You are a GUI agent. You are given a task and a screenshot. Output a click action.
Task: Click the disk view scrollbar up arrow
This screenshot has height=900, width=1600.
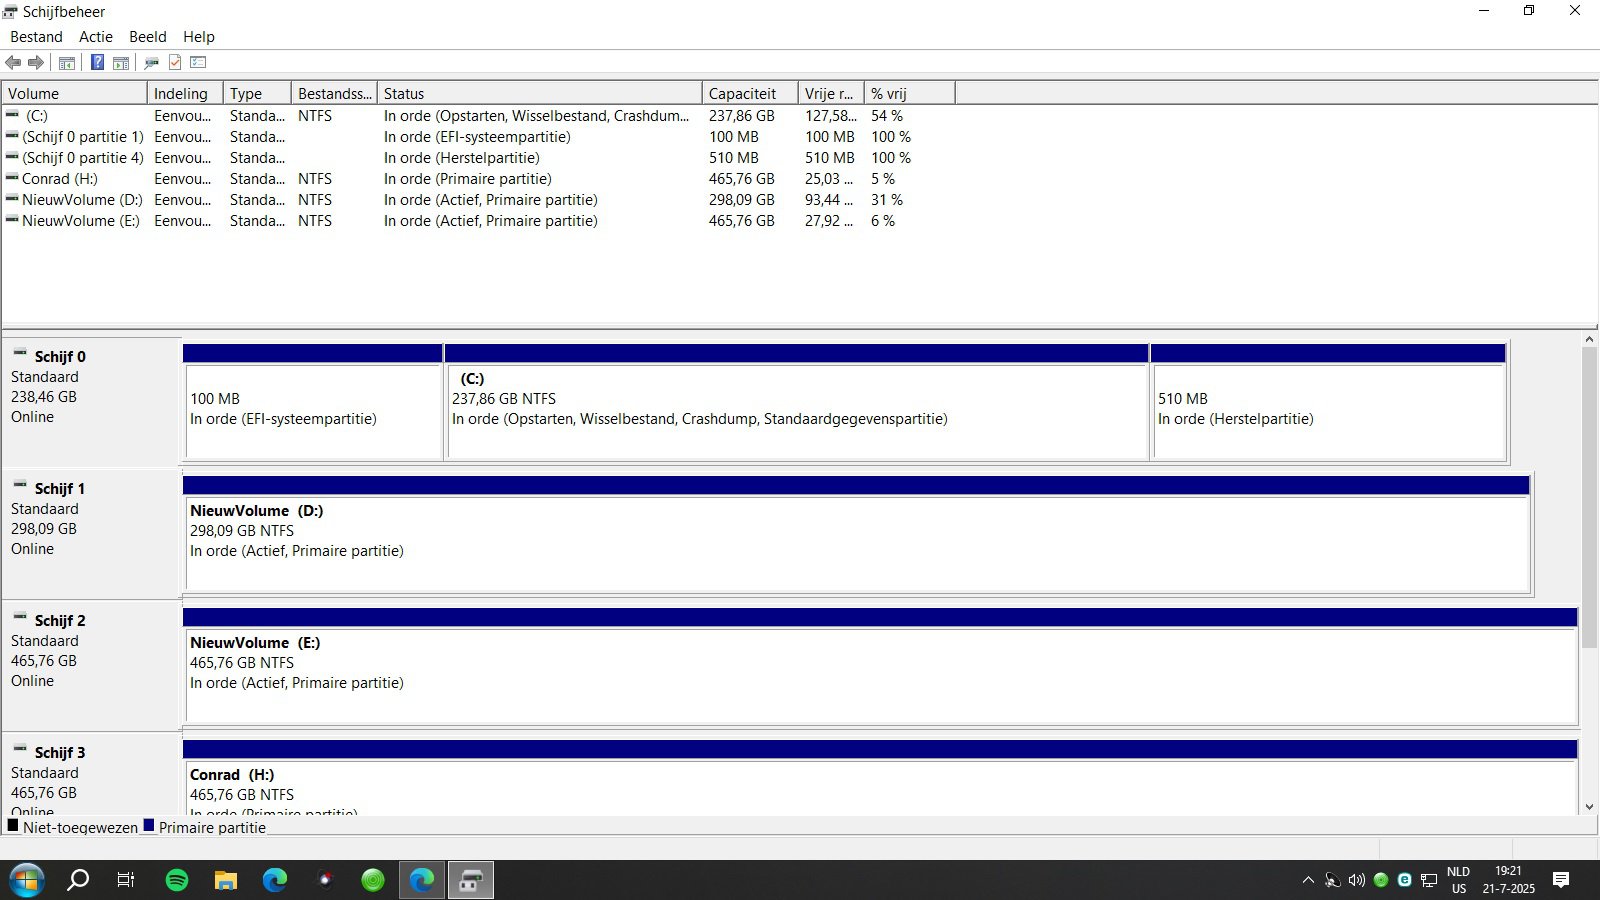coord(1589,340)
